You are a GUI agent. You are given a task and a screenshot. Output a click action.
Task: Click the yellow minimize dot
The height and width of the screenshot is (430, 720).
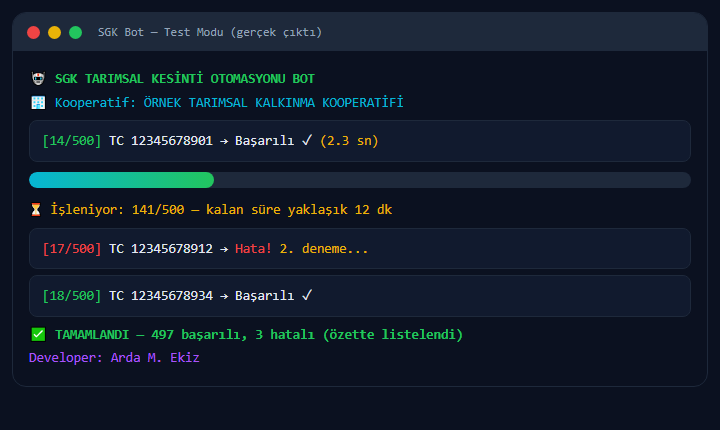(55, 33)
